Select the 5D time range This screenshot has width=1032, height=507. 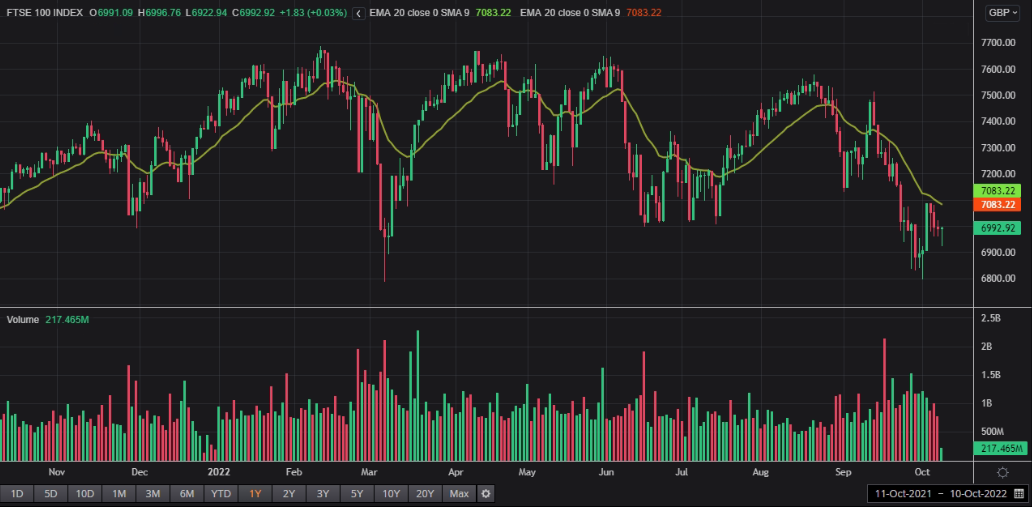51,493
